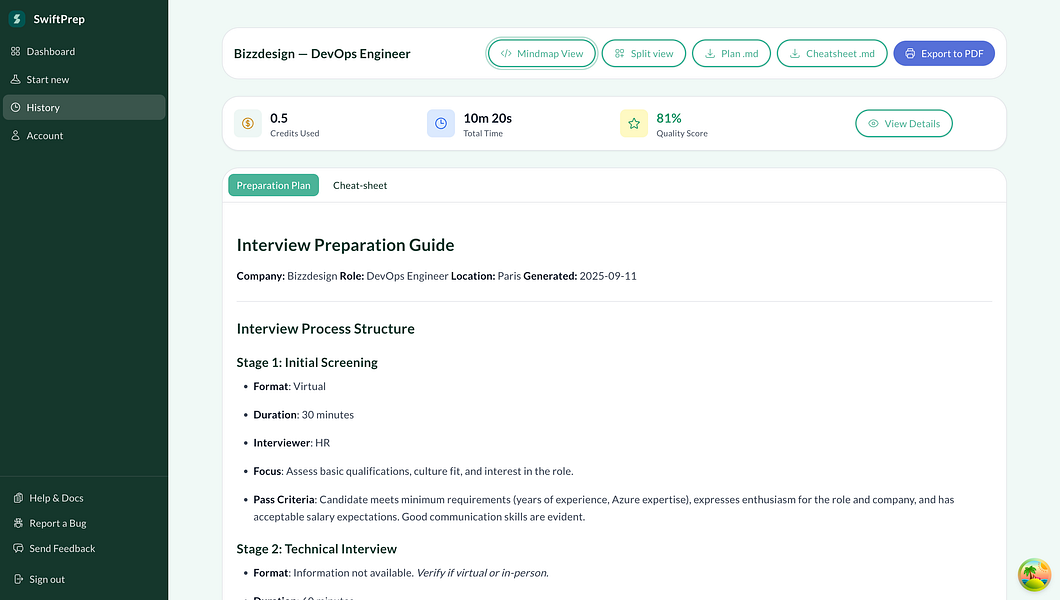The width and height of the screenshot is (1060, 600).
Task: Open Mindmap View
Action: click(x=541, y=53)
